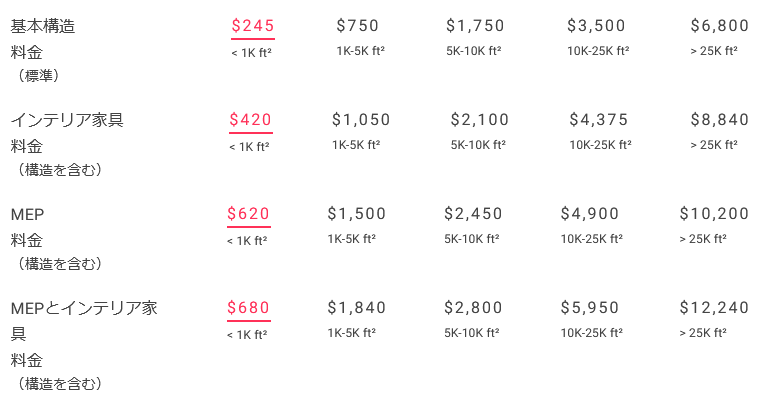Image resolution: width=776 pixels, height=406 pixels.
Task: Pick the $2,100 interior furniture price
Action: click(480, 120)
